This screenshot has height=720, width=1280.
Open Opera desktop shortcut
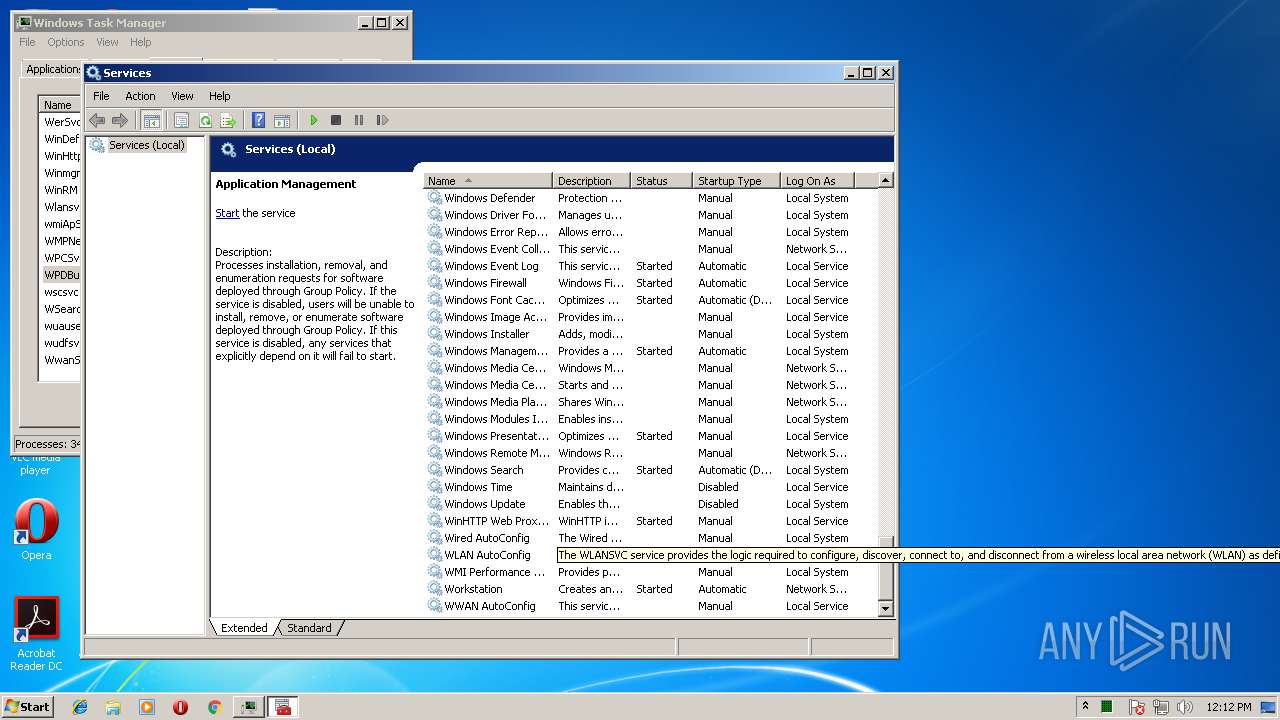(x=36, y=531)
